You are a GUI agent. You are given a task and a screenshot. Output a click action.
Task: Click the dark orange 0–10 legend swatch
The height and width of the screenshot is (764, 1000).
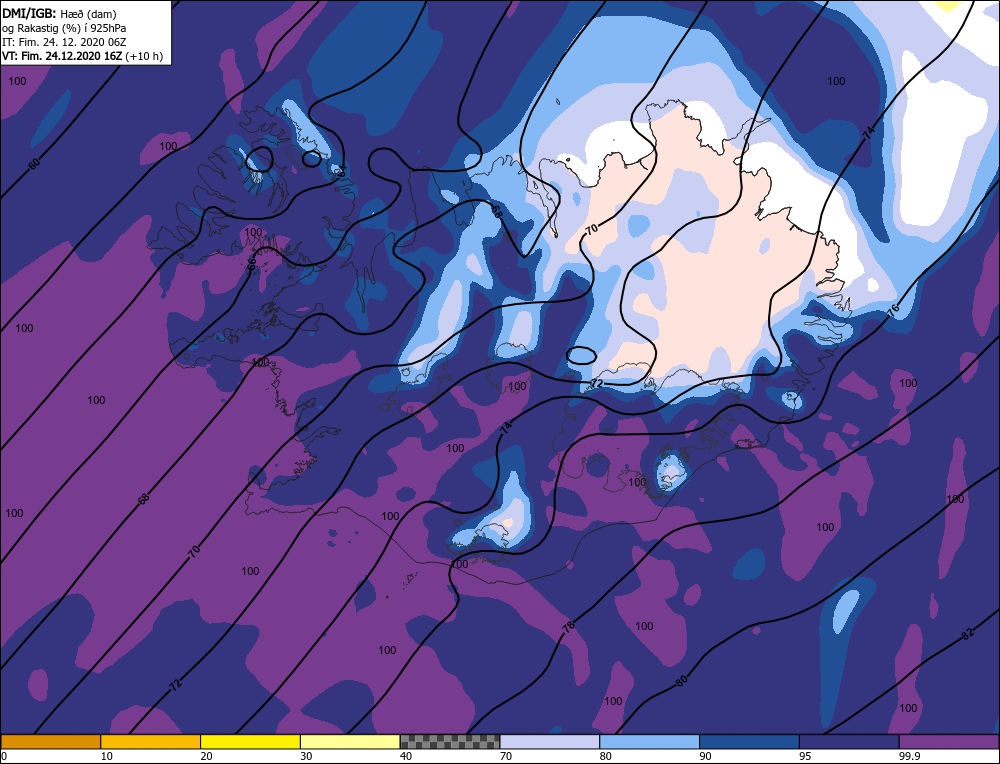[x=50, y=742]
